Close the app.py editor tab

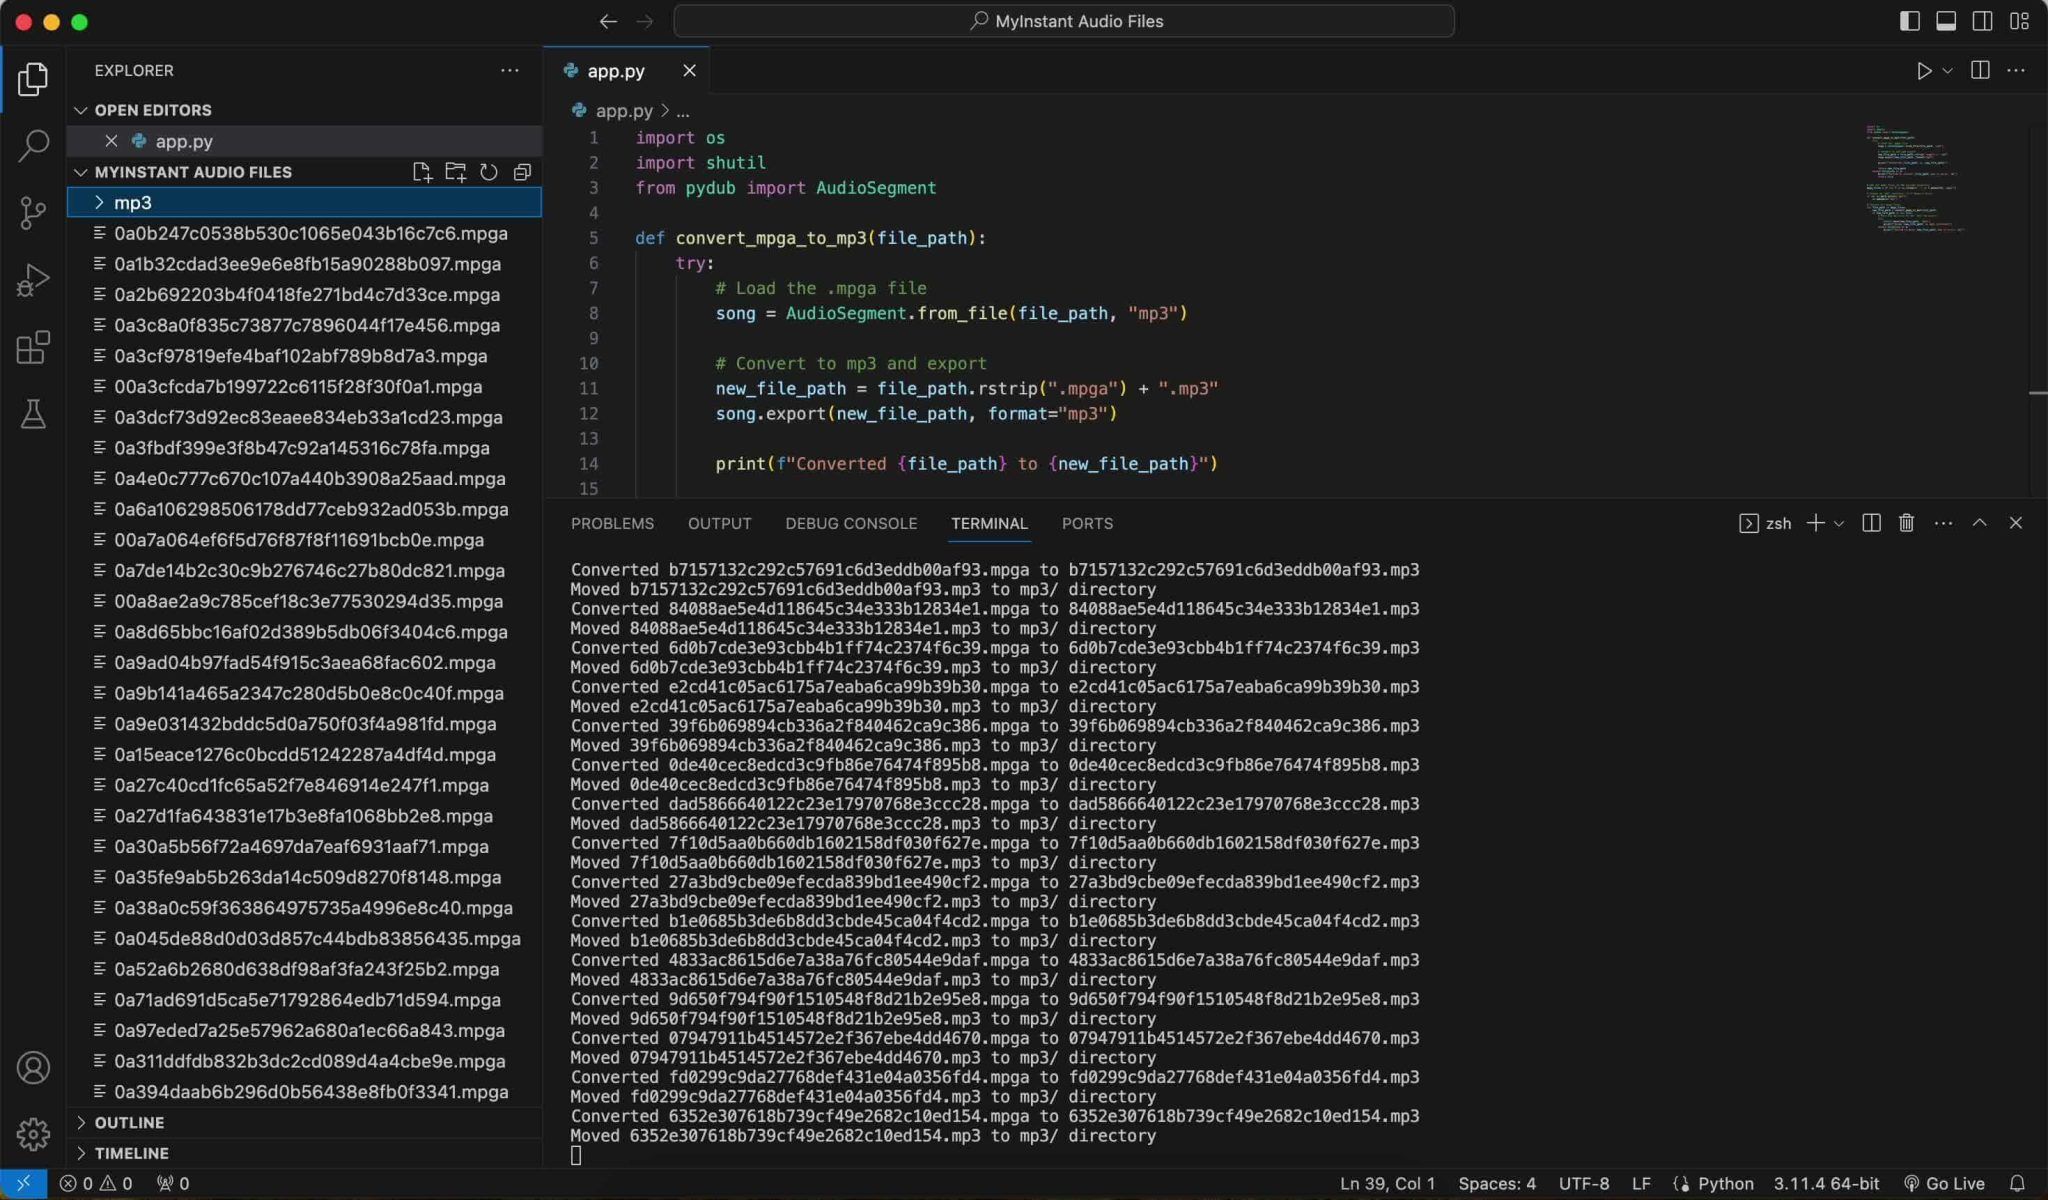point(689,71)
